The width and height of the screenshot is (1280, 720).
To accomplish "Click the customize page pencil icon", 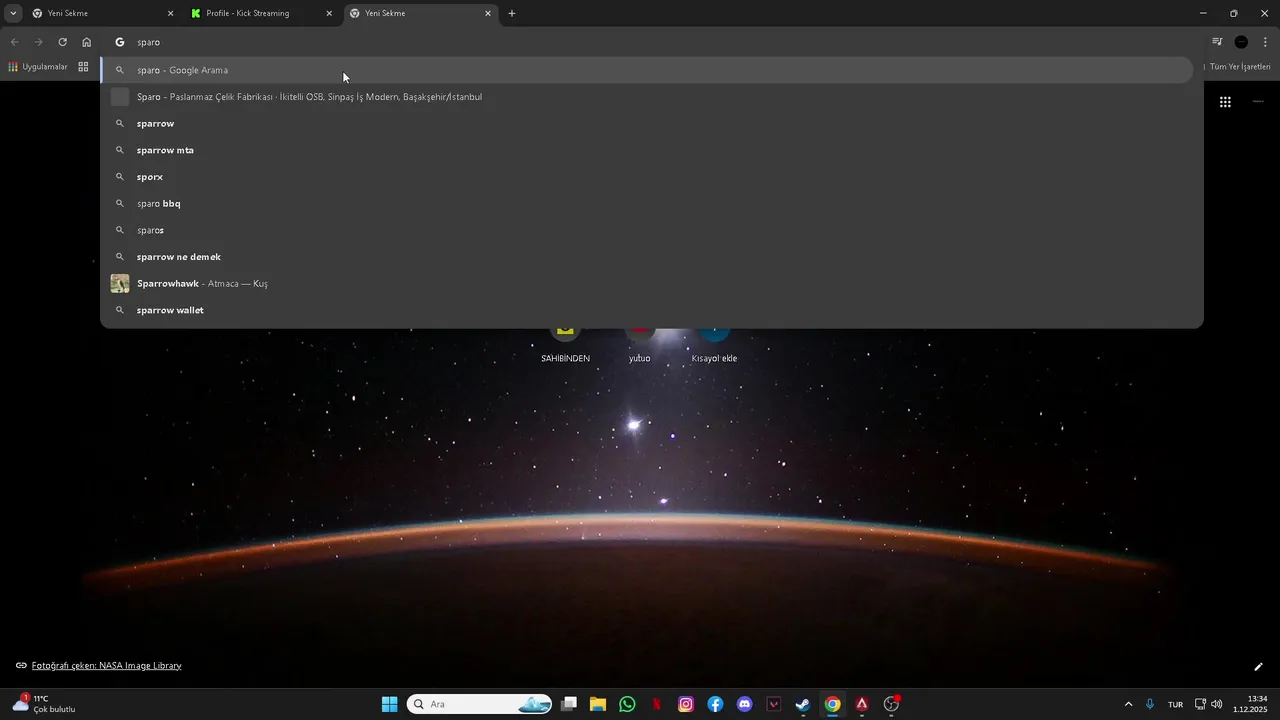I will (1258, 667).
